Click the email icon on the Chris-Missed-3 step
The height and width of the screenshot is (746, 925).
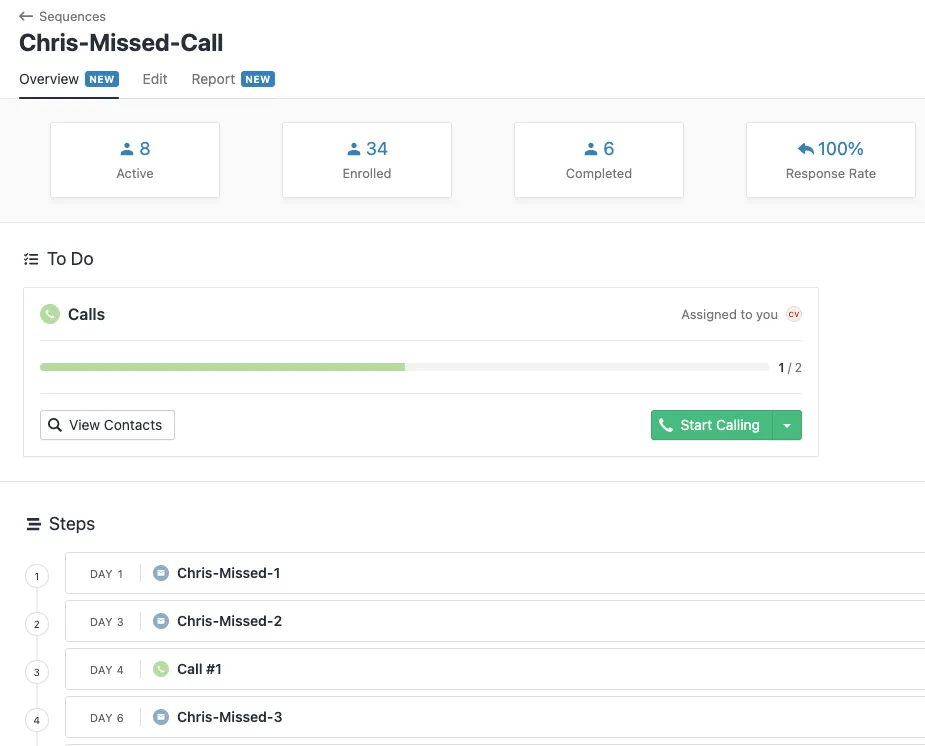click(x=161, y=716)
